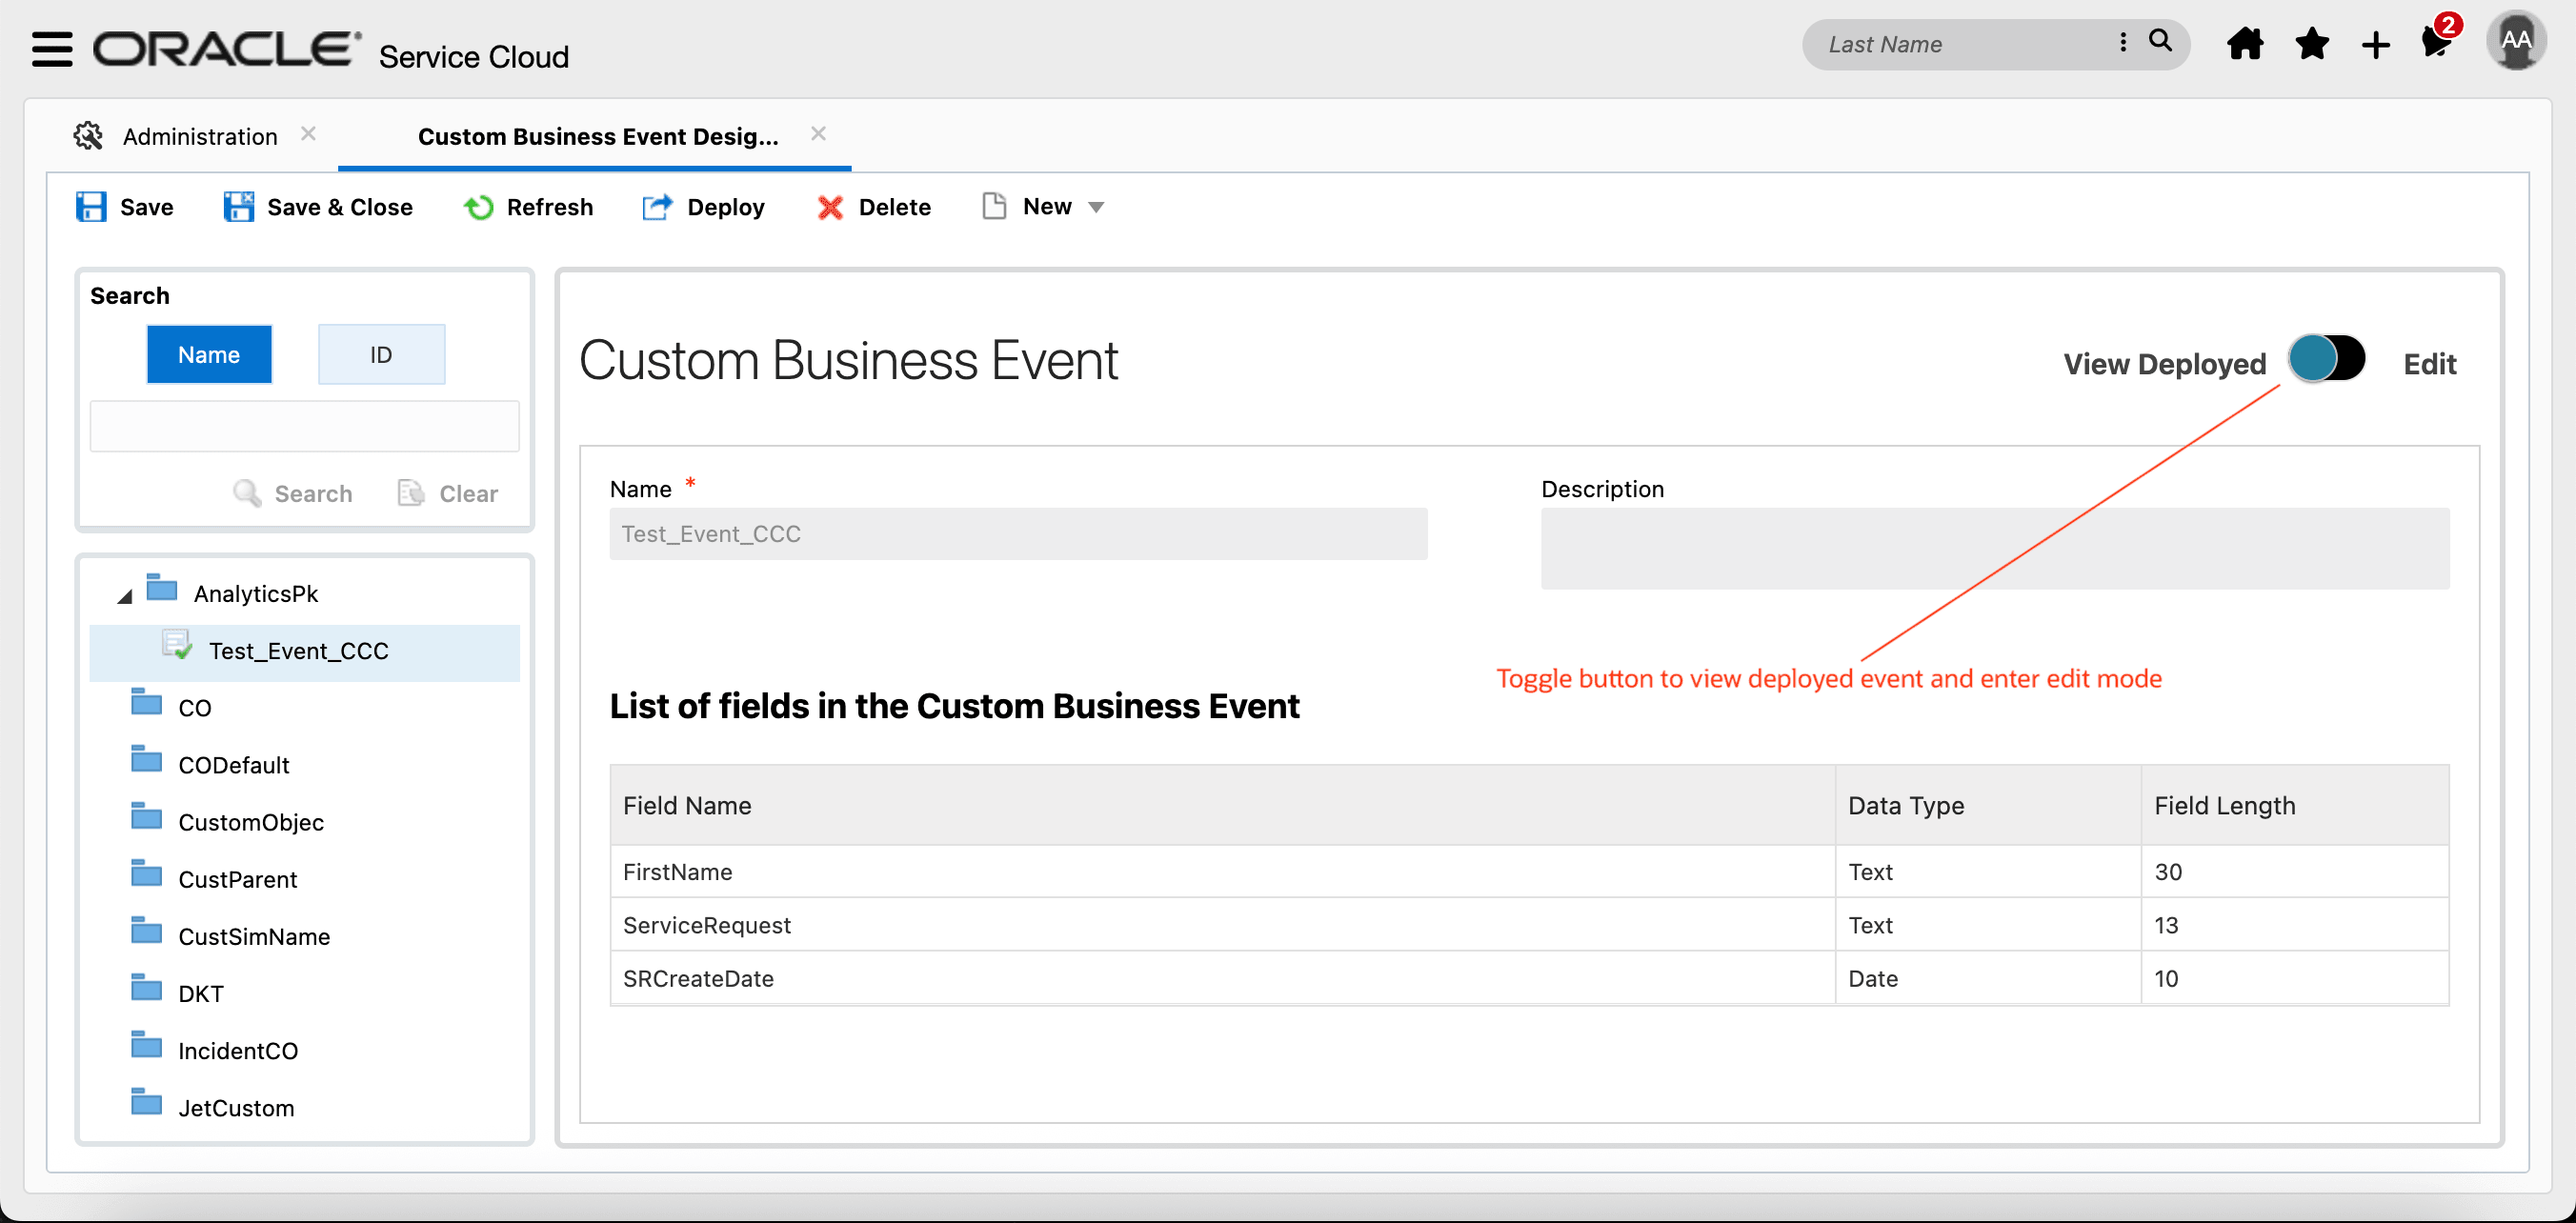Image resolution: width=2576 pixels, height=1223 pixels.
Task: Select Test_Event_CCC in the tree
Action: (x=298, y=651)
